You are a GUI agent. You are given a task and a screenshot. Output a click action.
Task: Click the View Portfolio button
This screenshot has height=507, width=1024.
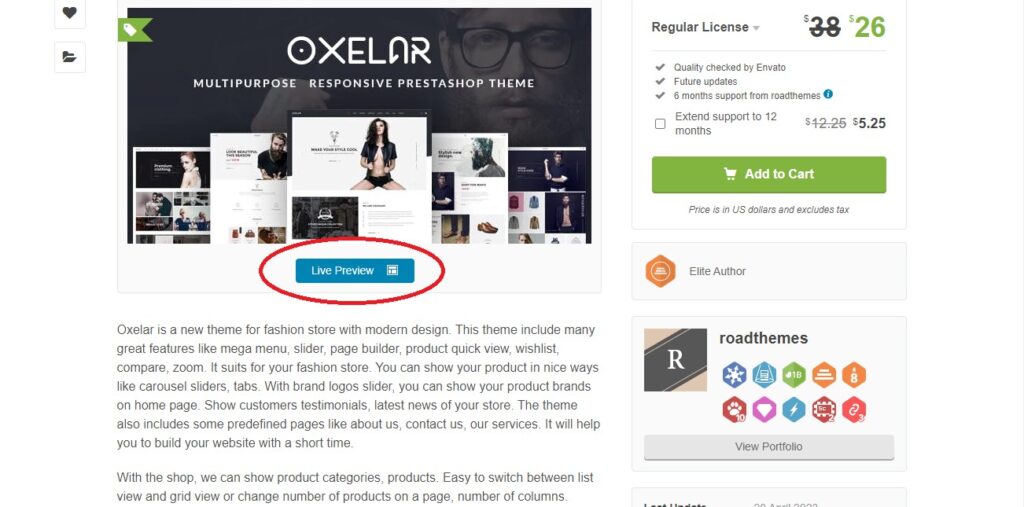pos(769,447)
